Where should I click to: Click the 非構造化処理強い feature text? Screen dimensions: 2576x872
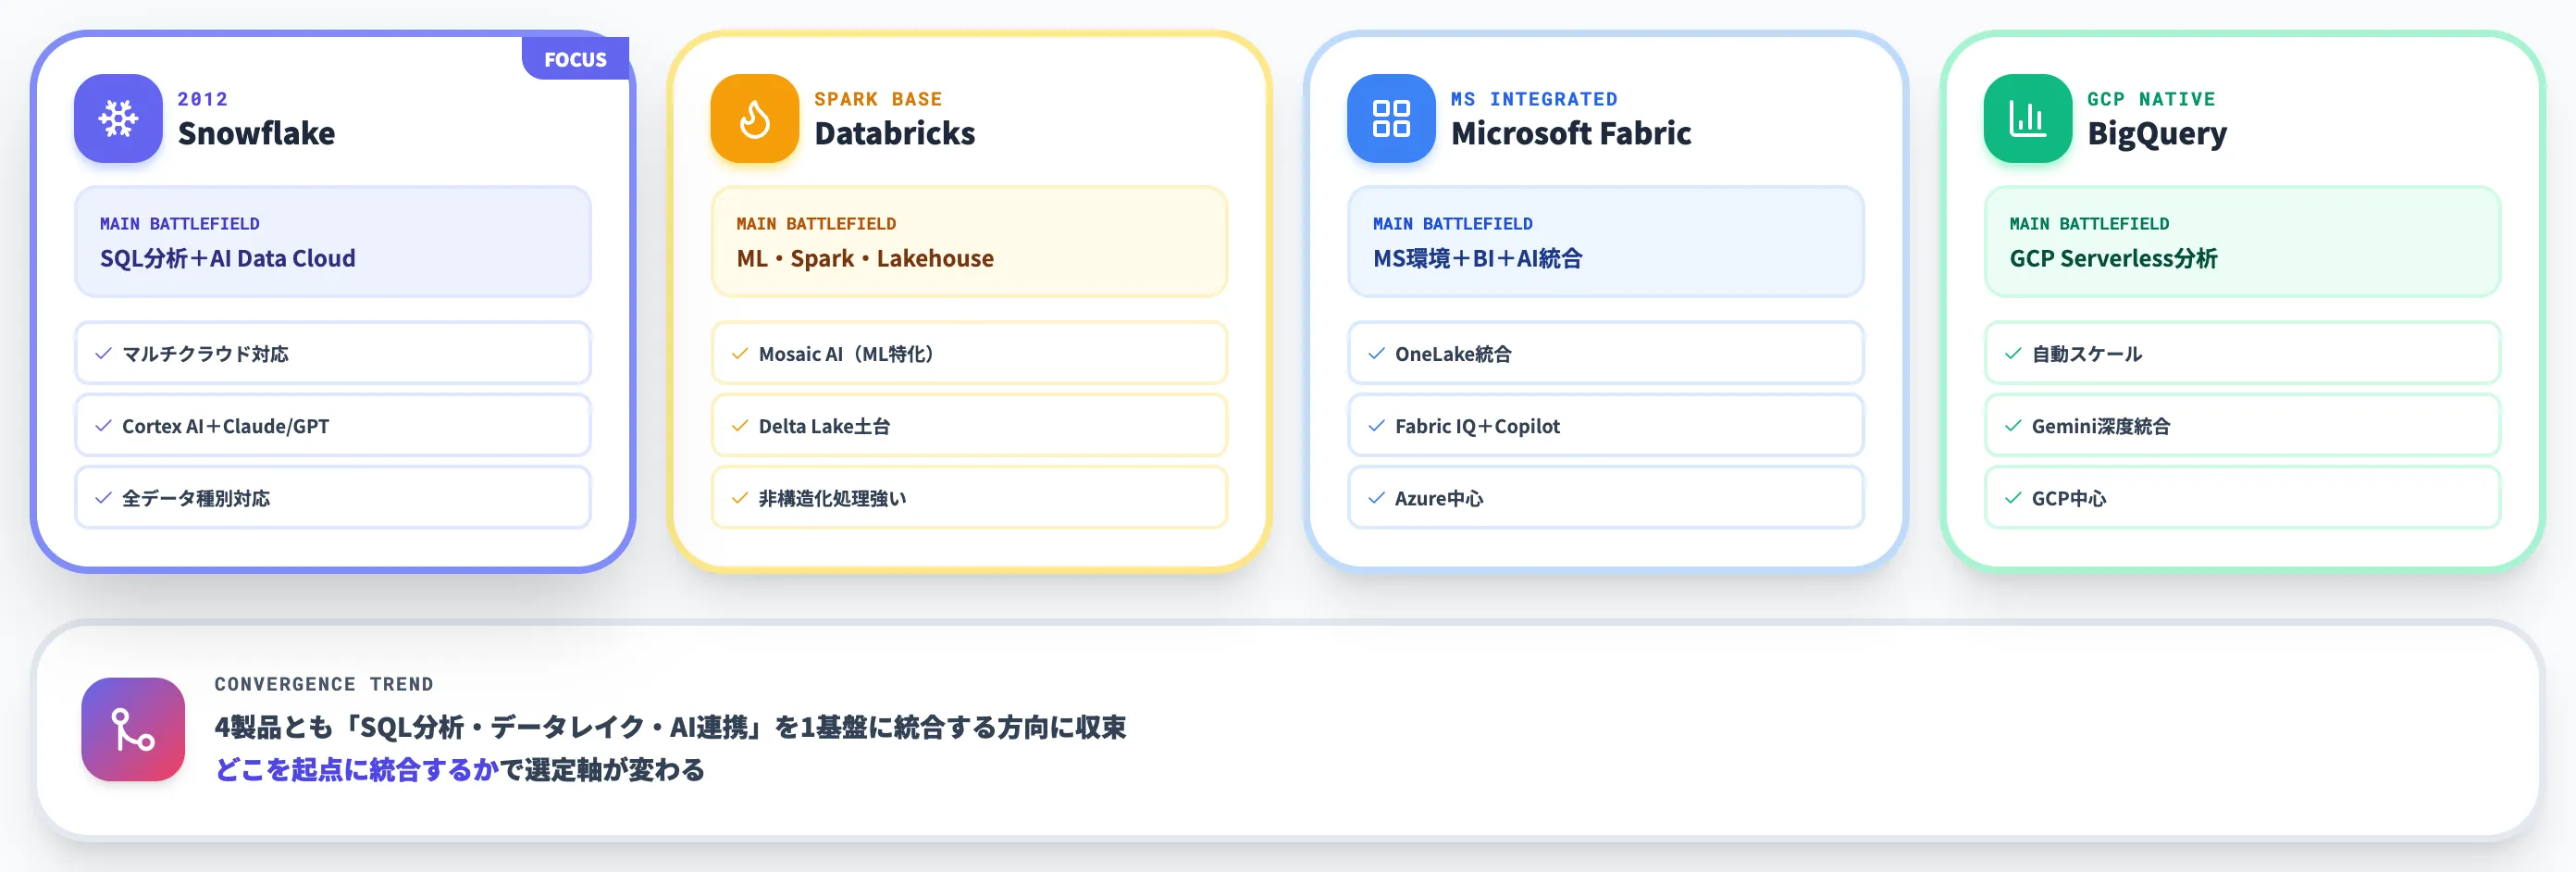832,498
